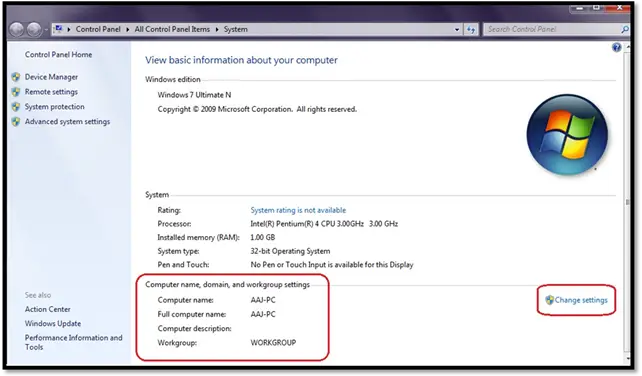642x376 pixels.
Task: Click scrollbar down arrow at bottom
Action: click(x=627, y=358)
